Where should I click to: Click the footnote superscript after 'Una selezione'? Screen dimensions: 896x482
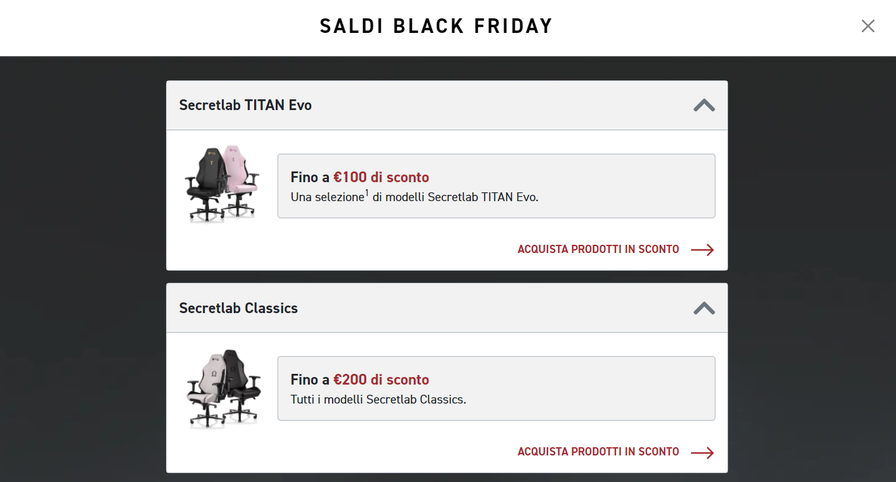(x=366, y=193)
